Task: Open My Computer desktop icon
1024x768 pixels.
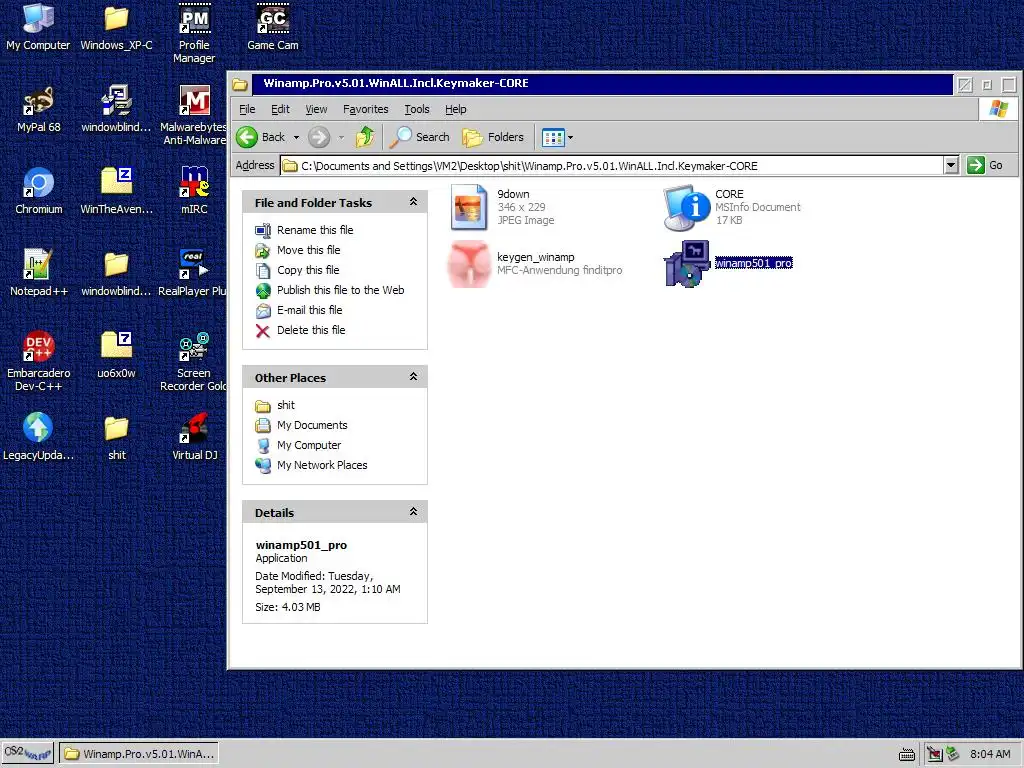Action: [38, 26]
